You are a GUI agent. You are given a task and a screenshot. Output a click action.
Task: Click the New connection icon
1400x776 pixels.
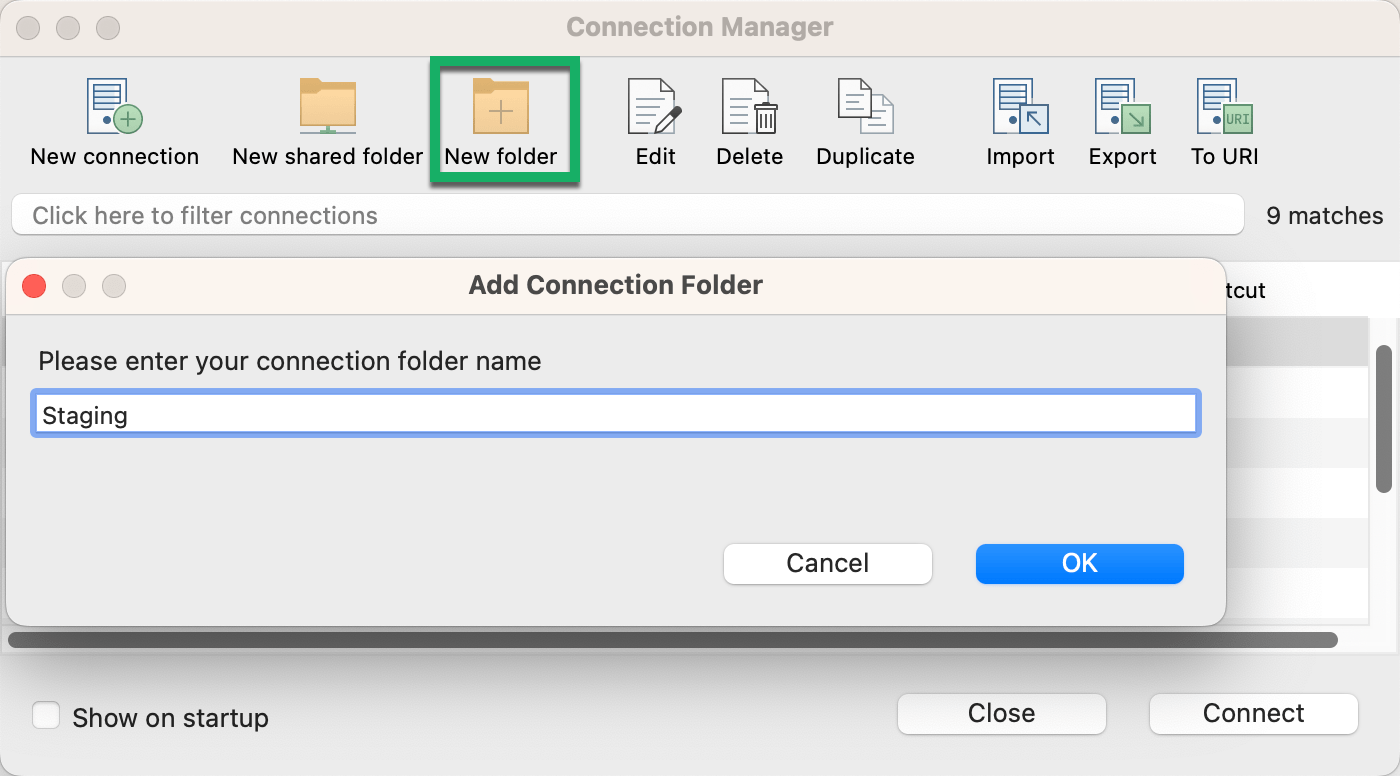tap(114, 108)
